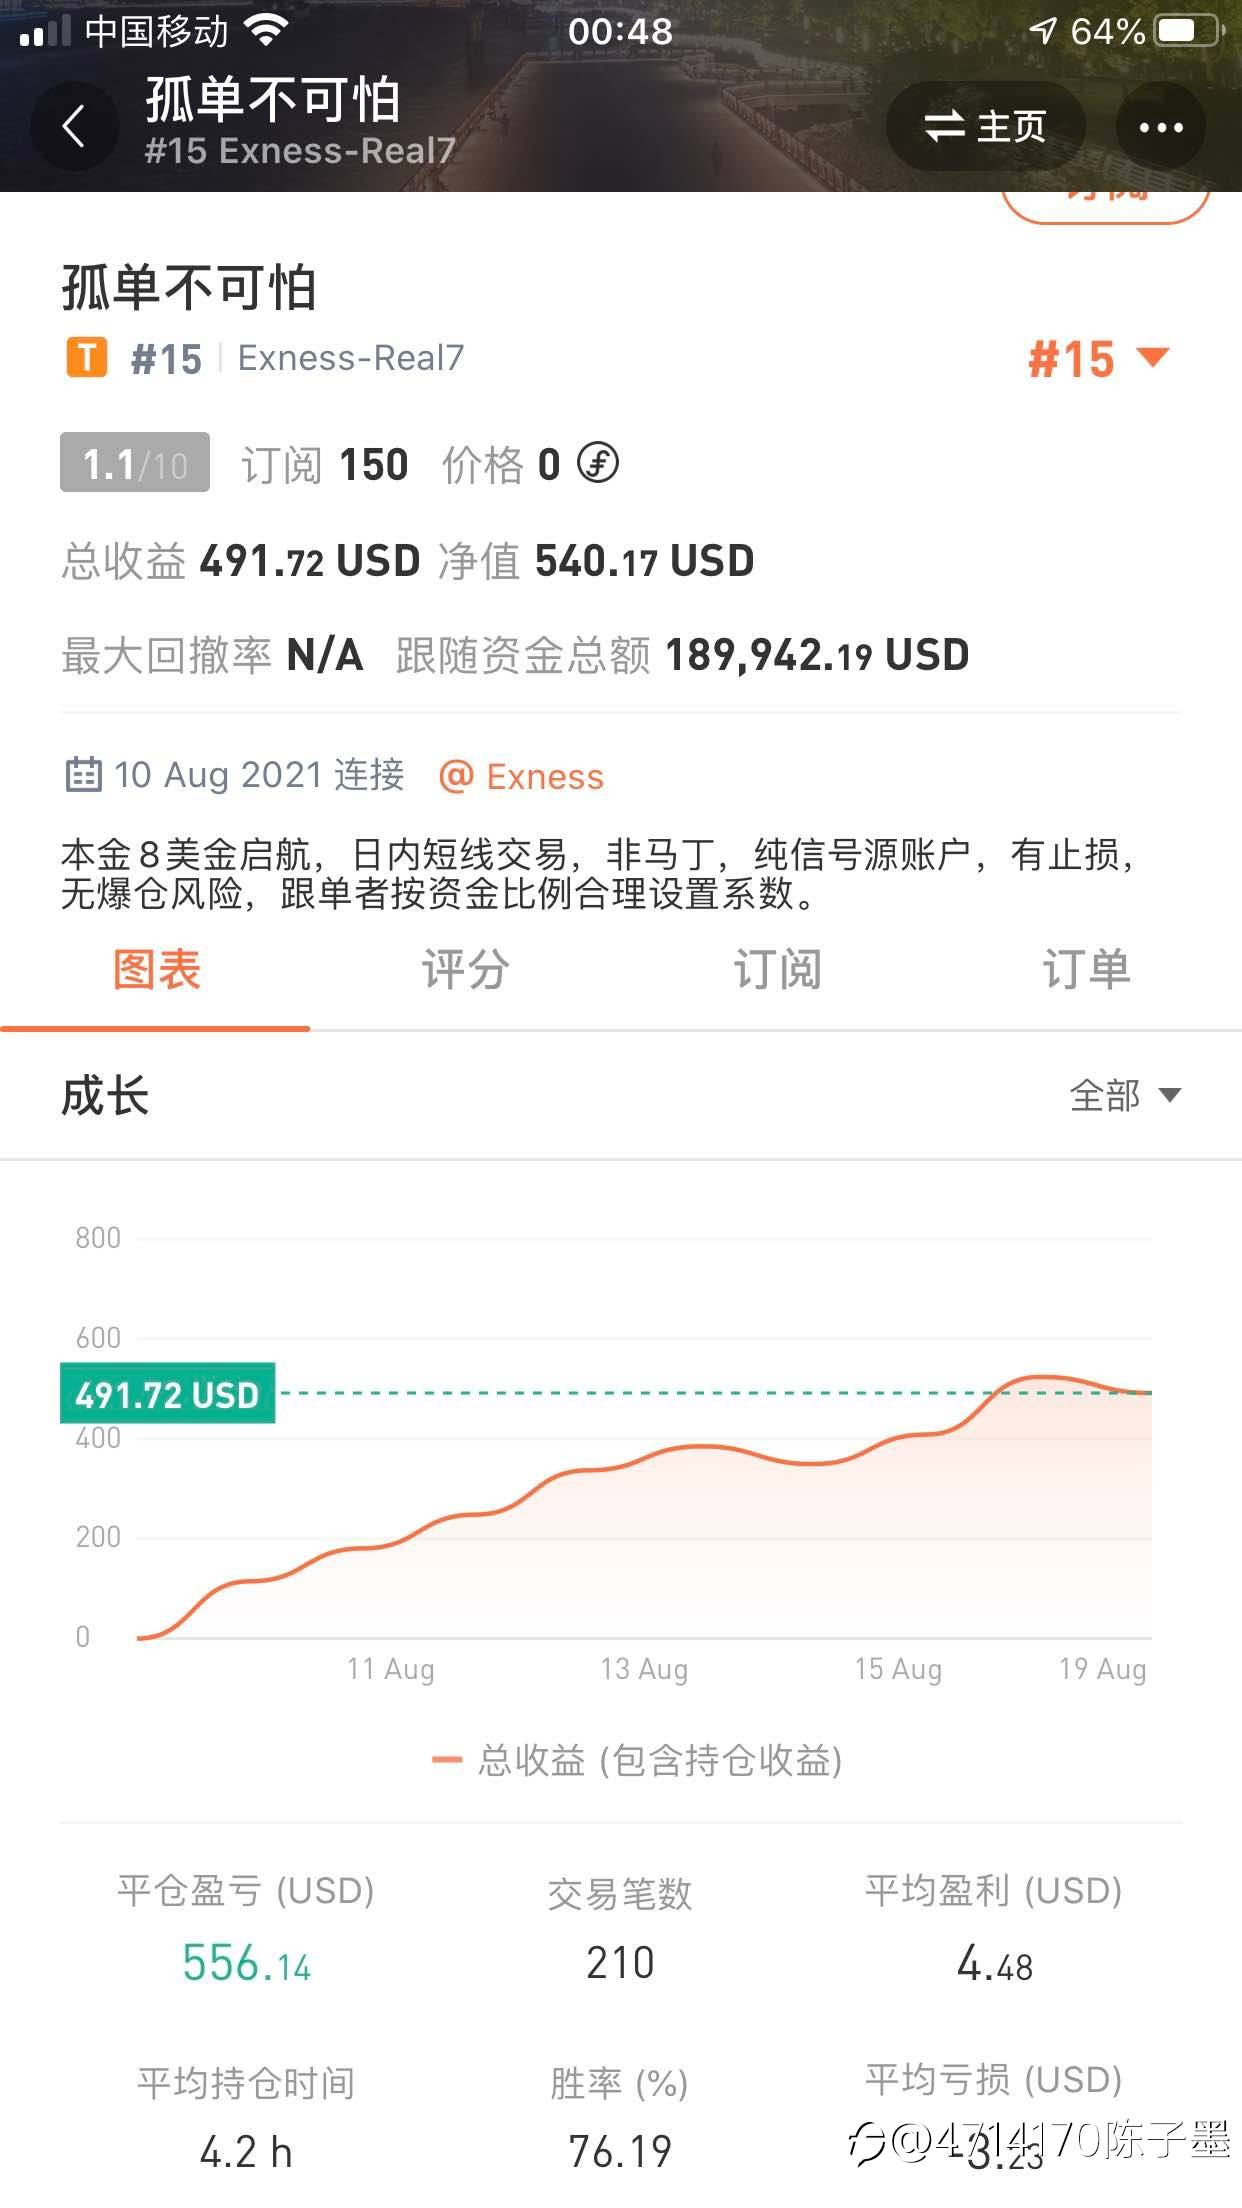
Task: Tap the calendar icon beside connection date
Action: (83, 775)
